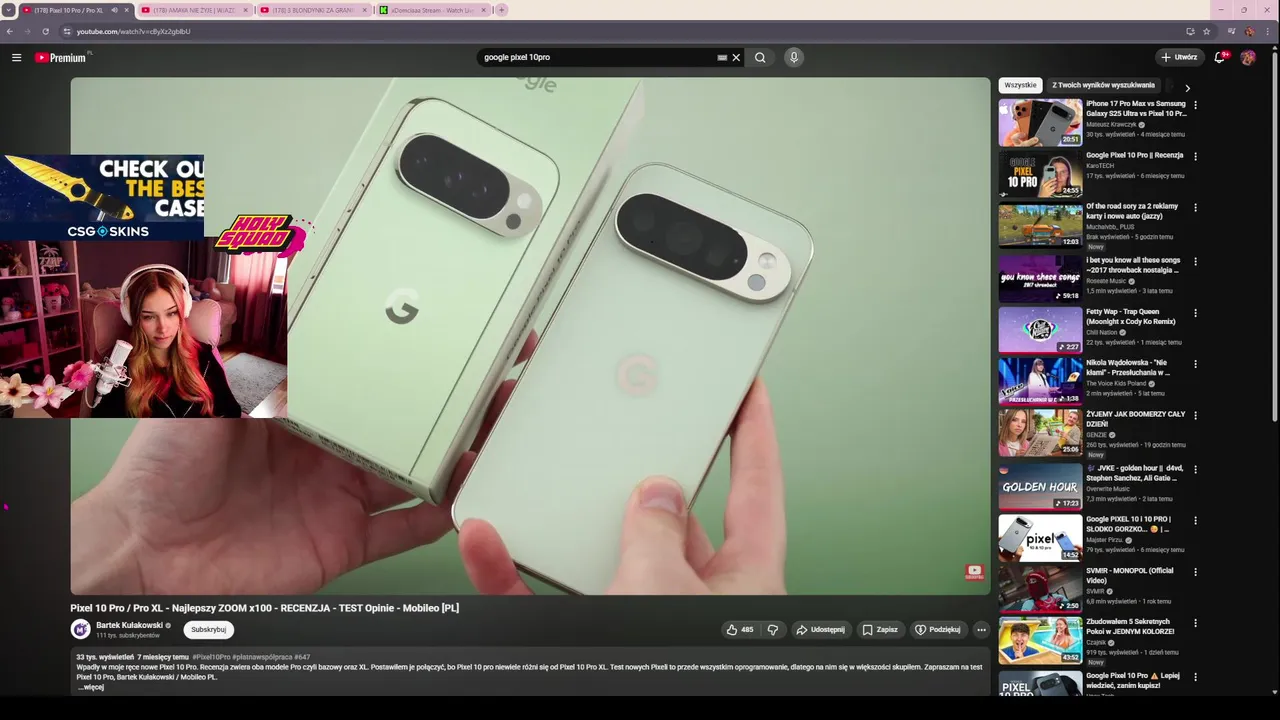The image size is (1280, 720).
Task: Open Nikola Wądołowska Voice Kids thumbnail
Action: (x=1040, y=381)
